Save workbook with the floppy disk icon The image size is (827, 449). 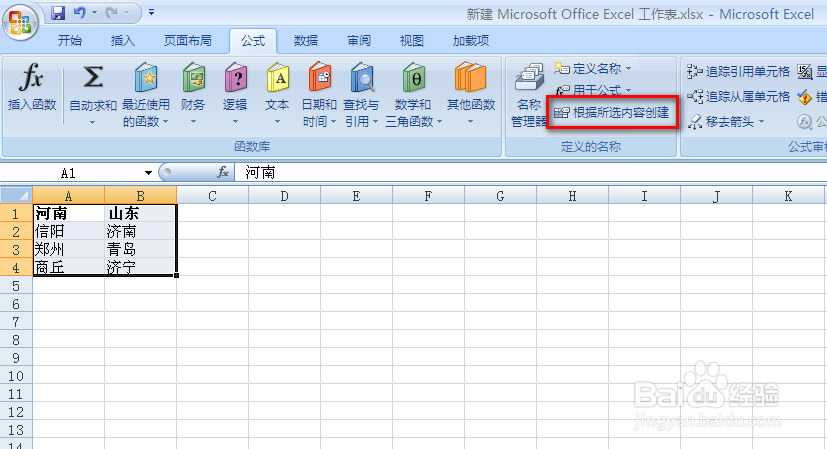tap(58, 13)
